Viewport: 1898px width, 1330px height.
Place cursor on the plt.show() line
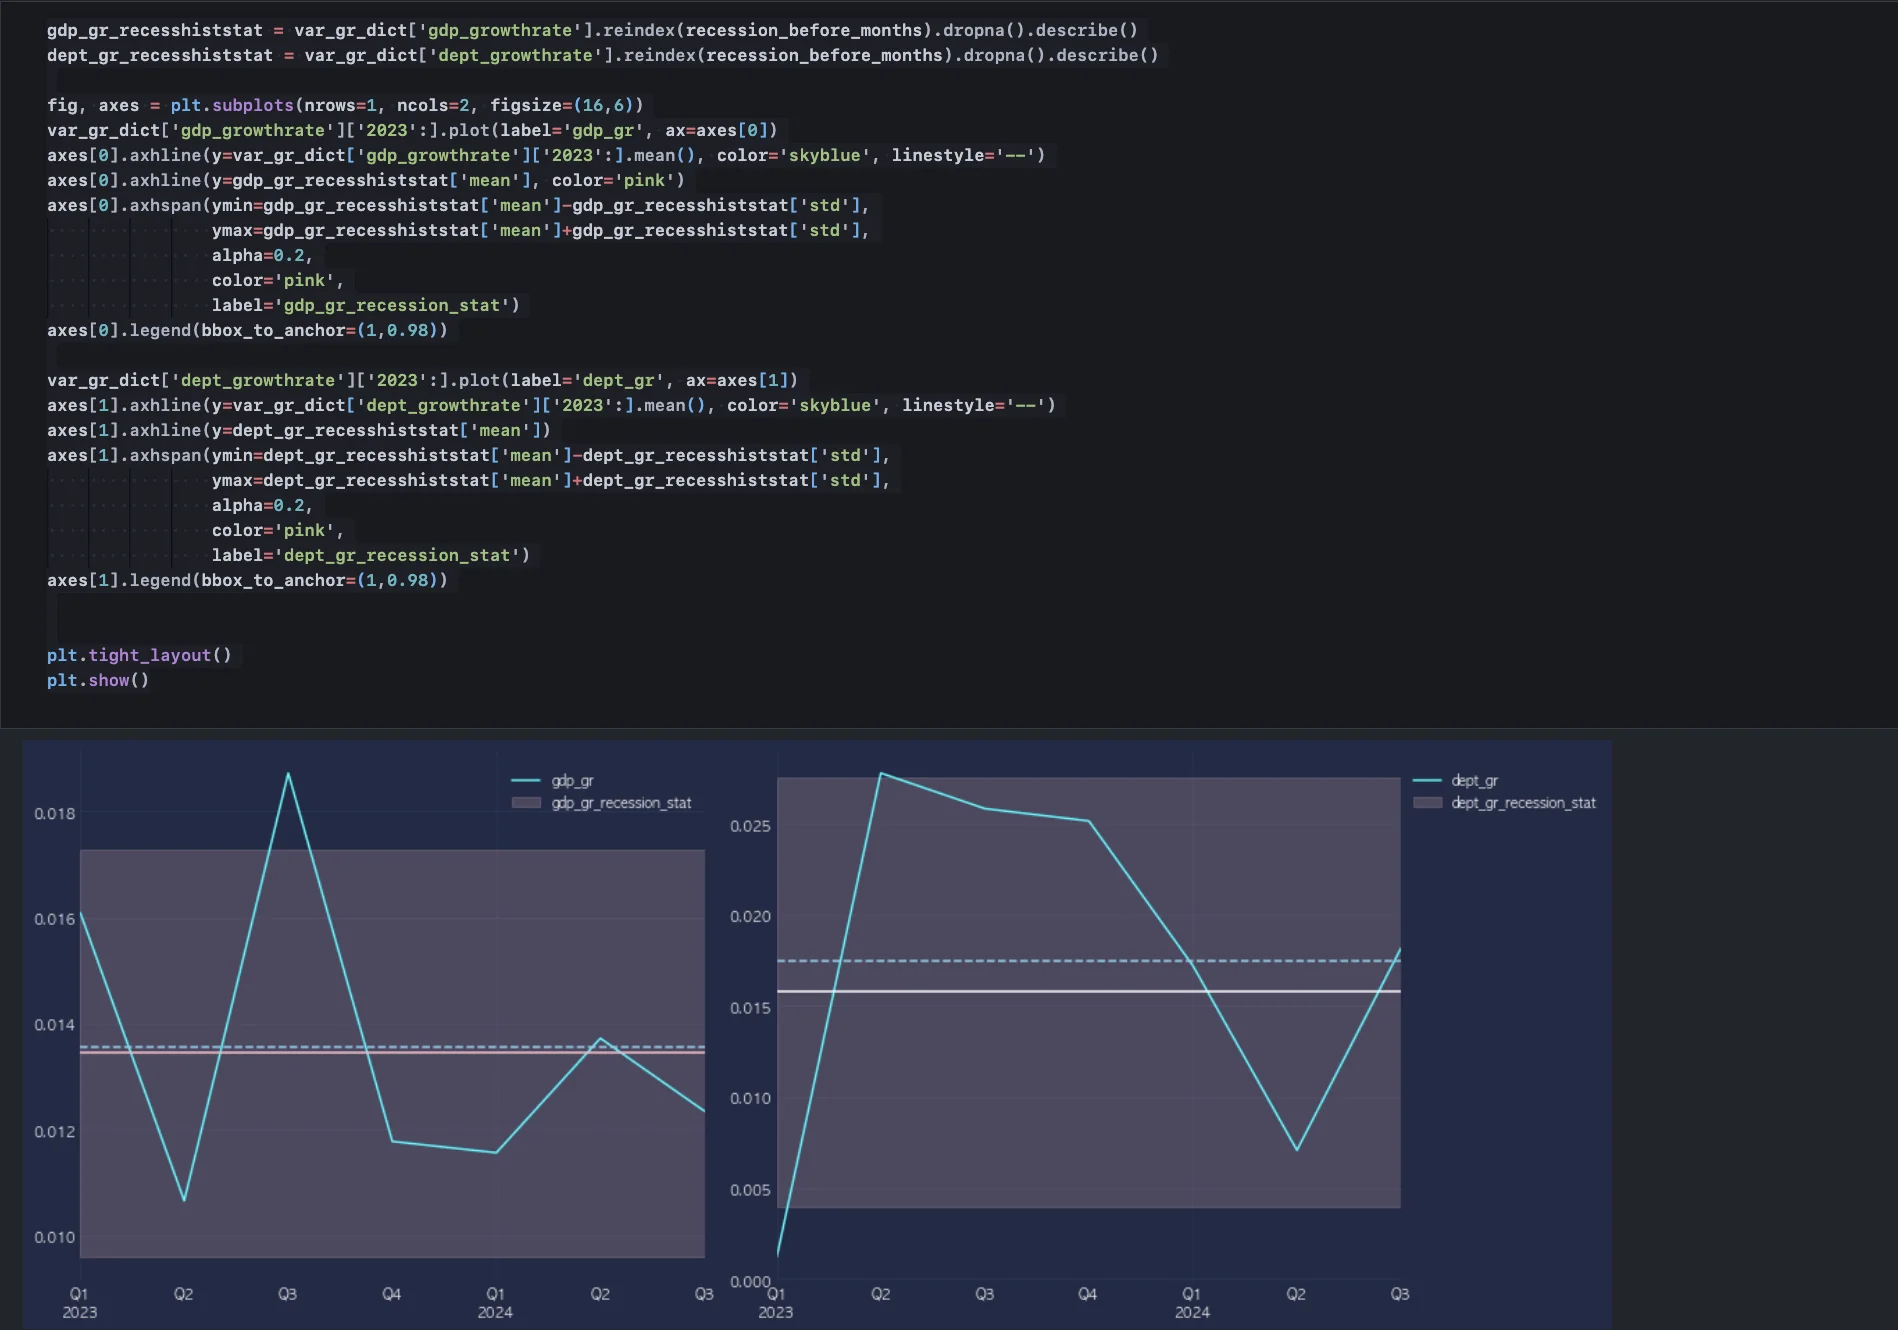pos(98,680)
